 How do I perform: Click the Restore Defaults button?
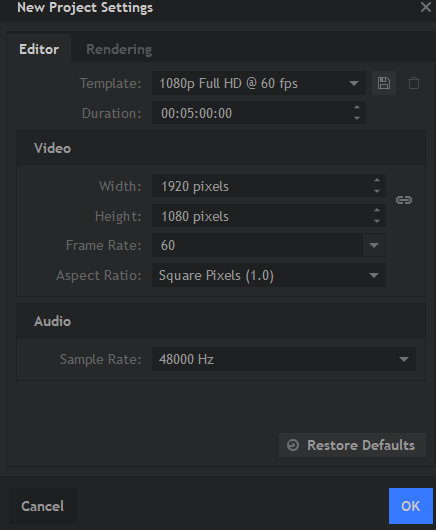pos(352,445)
